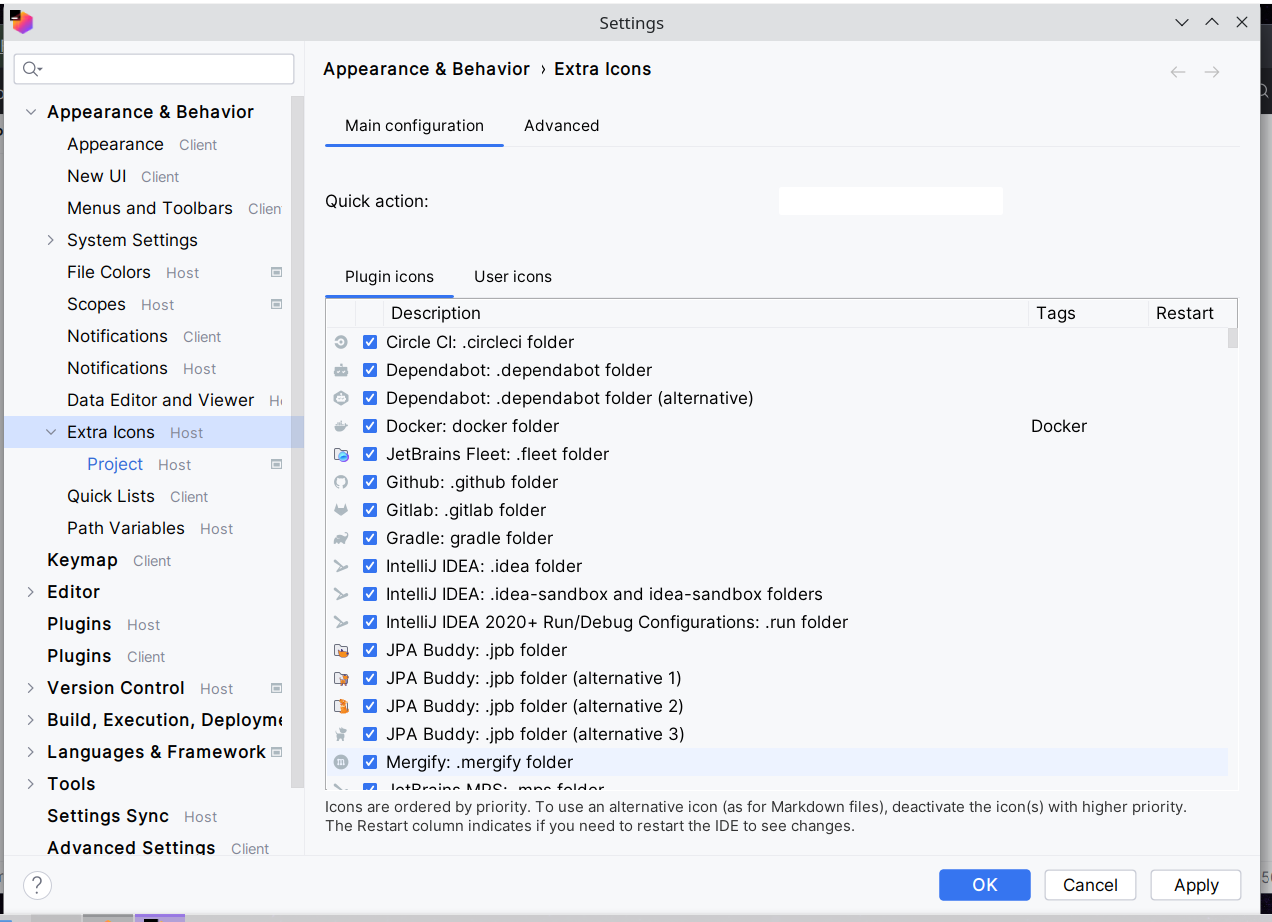
Task: Click the Circle CI icon
Action: coord(341,341)
